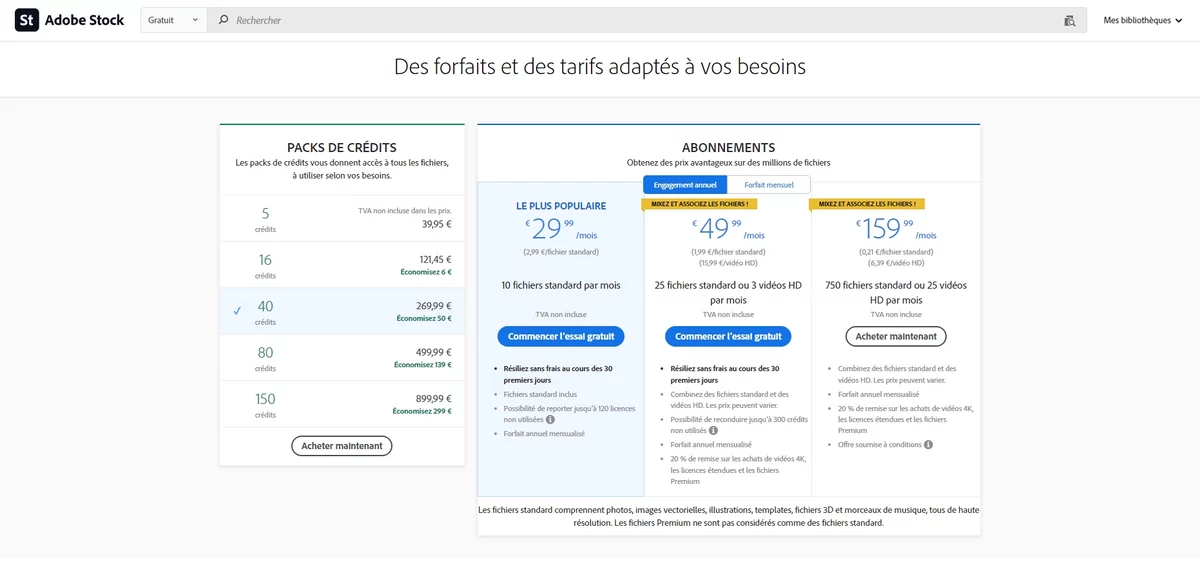Click the 121,45 € price
This screenshot has height=578, width=1200.
point(434,259)
